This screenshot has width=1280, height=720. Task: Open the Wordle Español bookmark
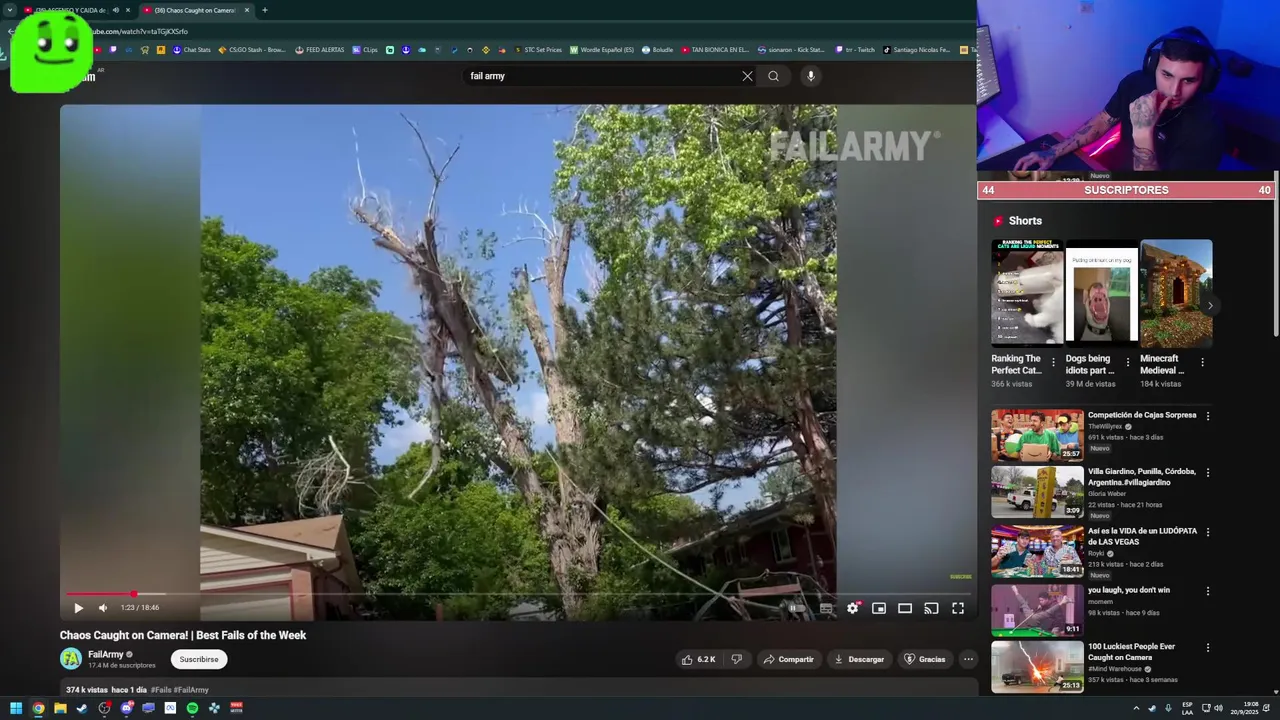tap(602, 50)
